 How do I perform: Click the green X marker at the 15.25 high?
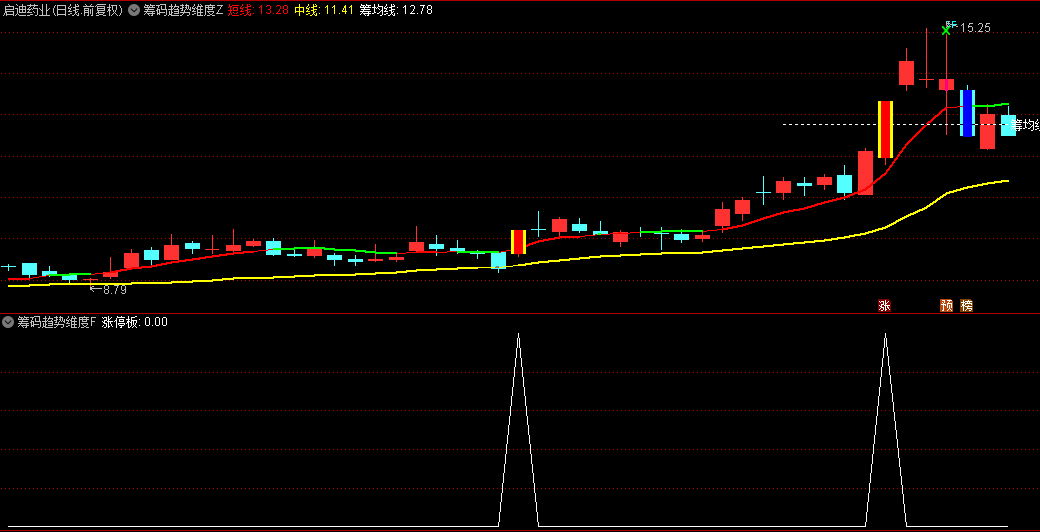pyautogui.click(x=946, y=29)
